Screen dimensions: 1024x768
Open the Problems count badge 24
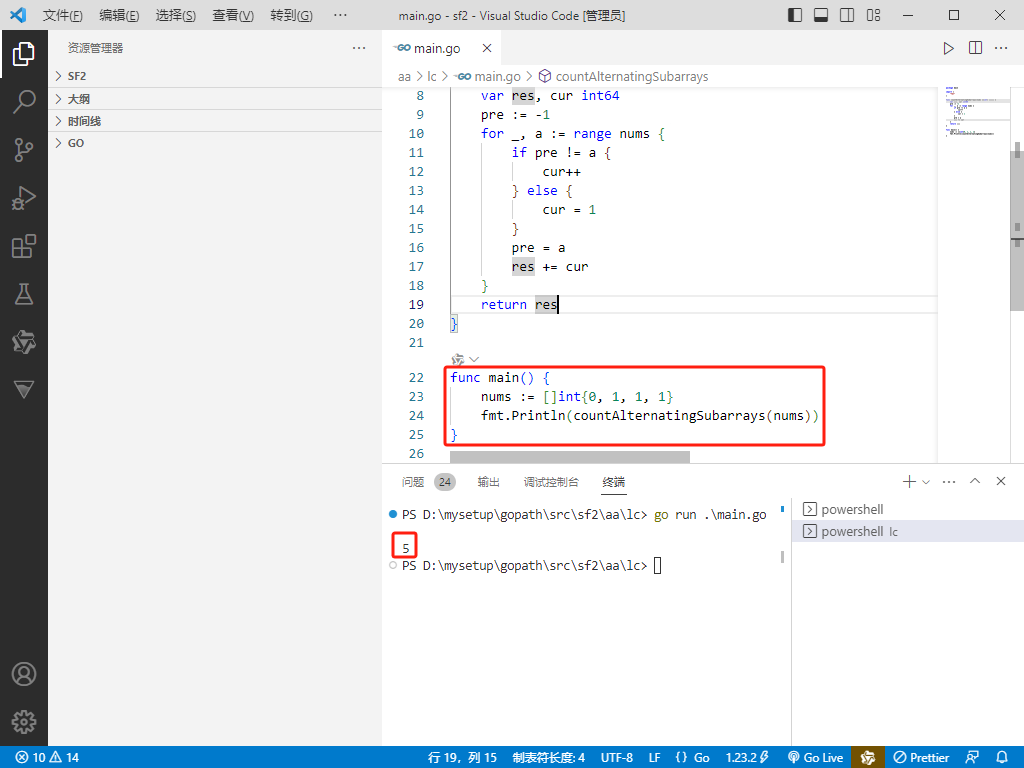pos(445,482)
